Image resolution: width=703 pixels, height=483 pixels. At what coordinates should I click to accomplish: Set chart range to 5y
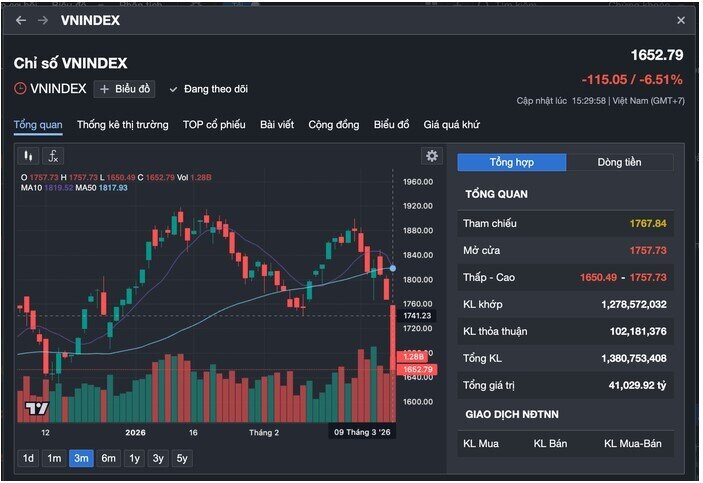(182, 458)
